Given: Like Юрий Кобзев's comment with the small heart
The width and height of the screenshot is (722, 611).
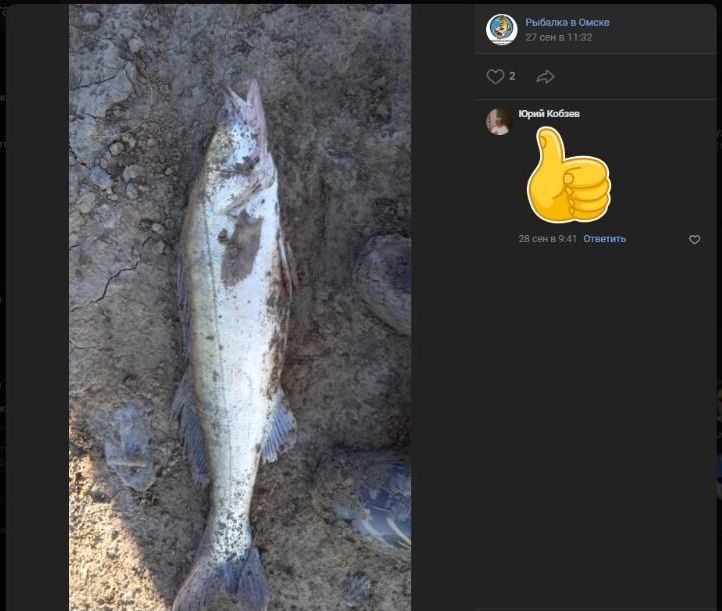Looking at the screenshot, I should click(695, 240).
